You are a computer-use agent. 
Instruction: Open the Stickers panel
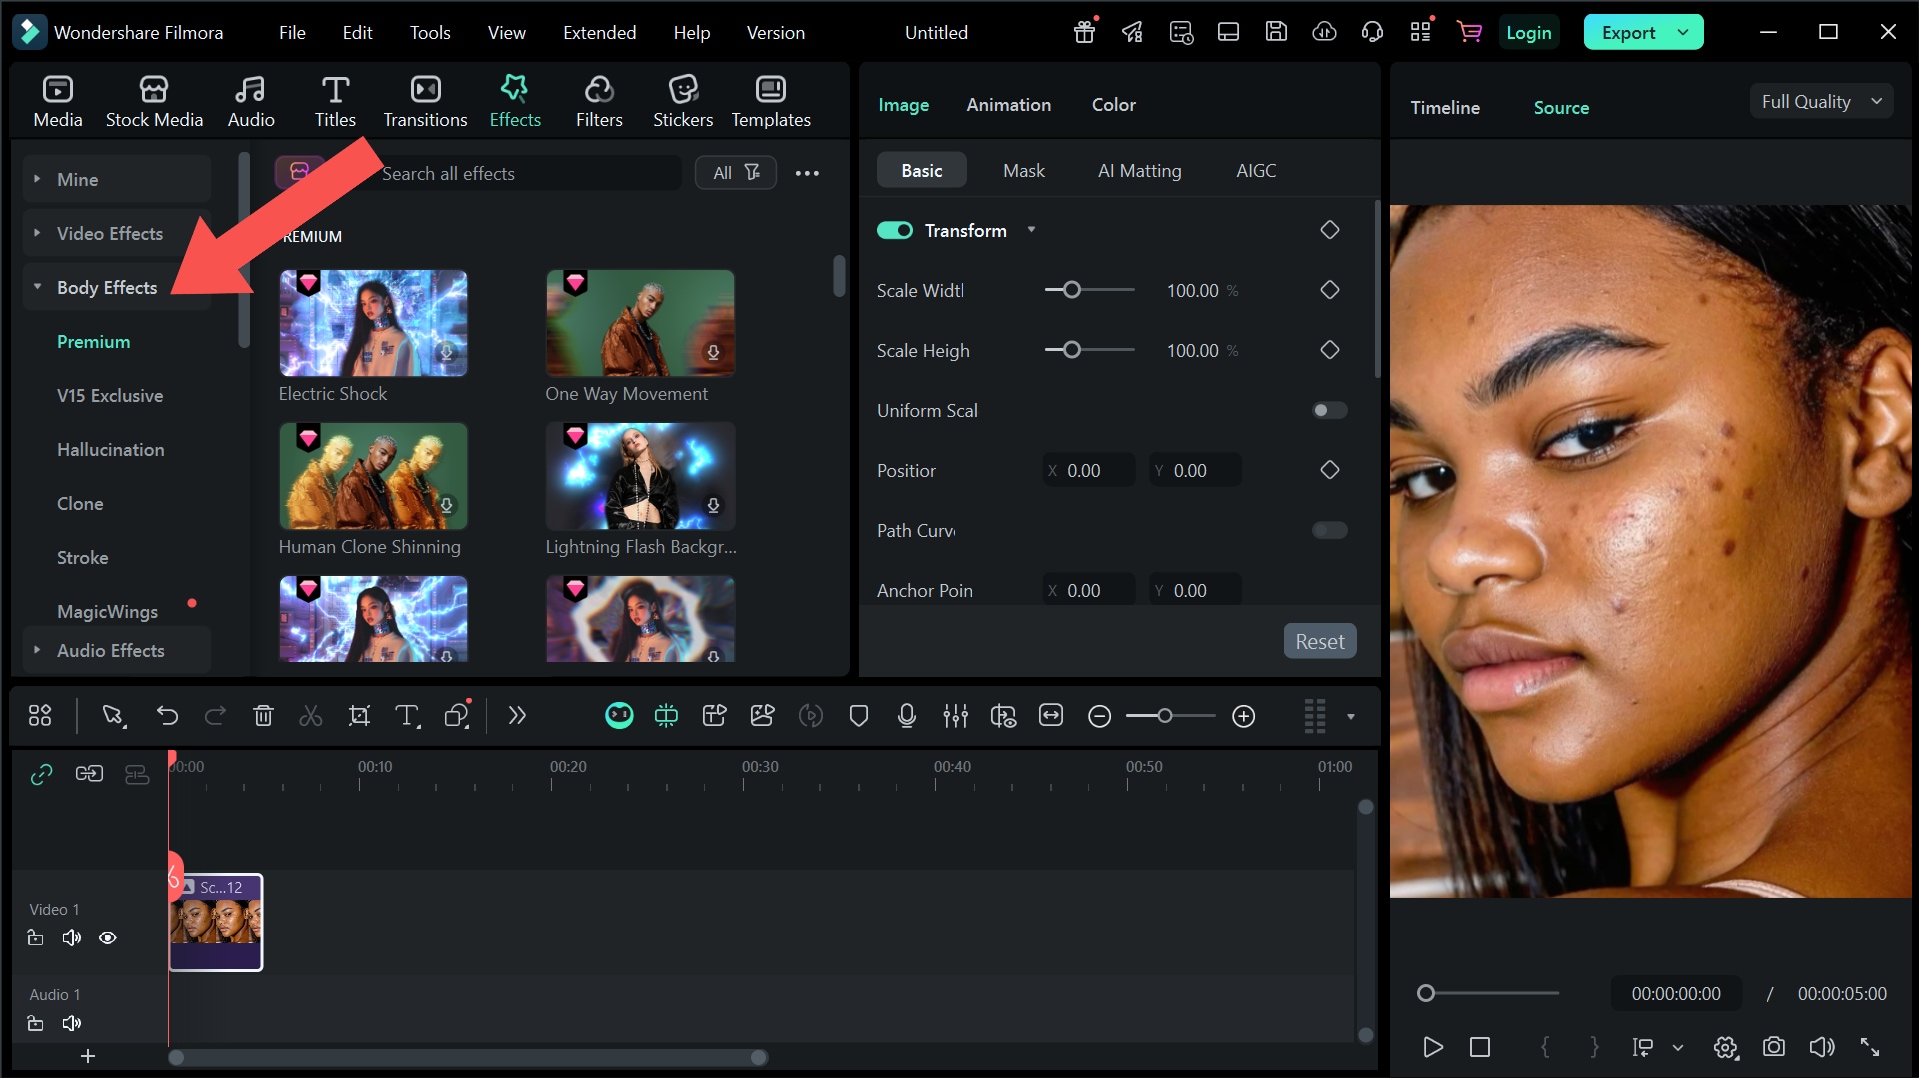coord(683,101)
